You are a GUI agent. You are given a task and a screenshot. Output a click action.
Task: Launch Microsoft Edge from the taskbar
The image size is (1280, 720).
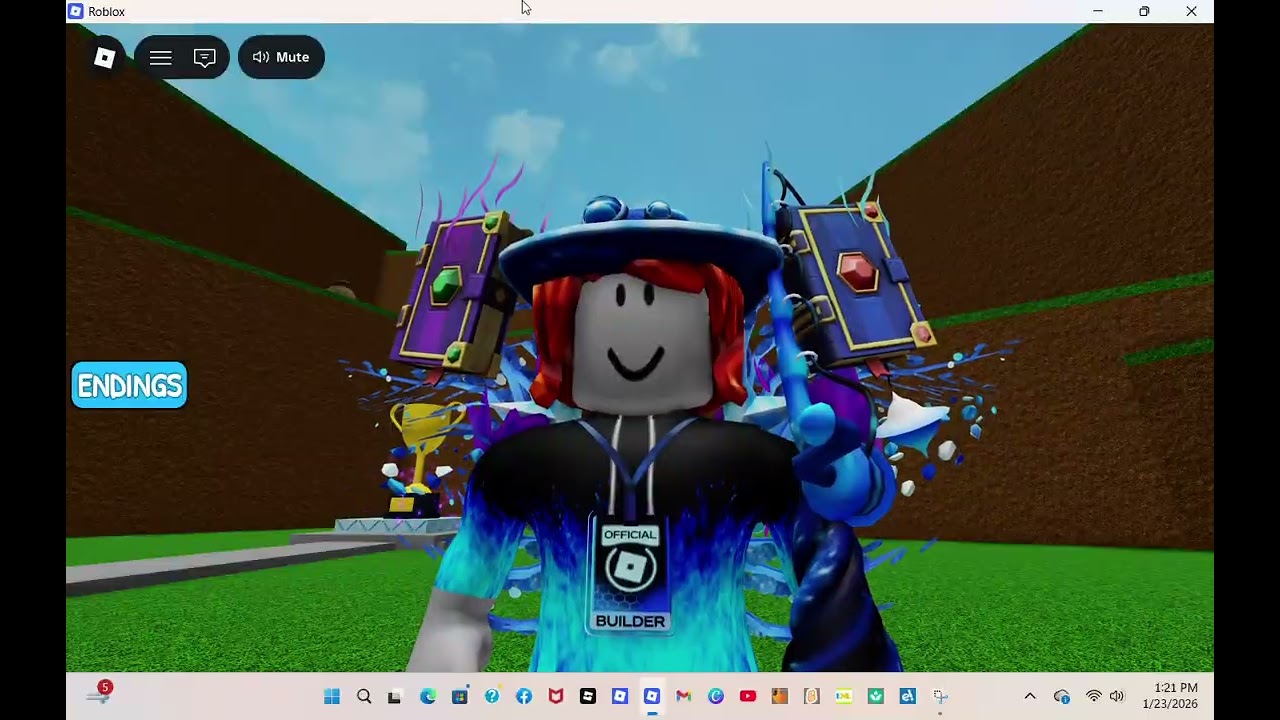[428, 696]
